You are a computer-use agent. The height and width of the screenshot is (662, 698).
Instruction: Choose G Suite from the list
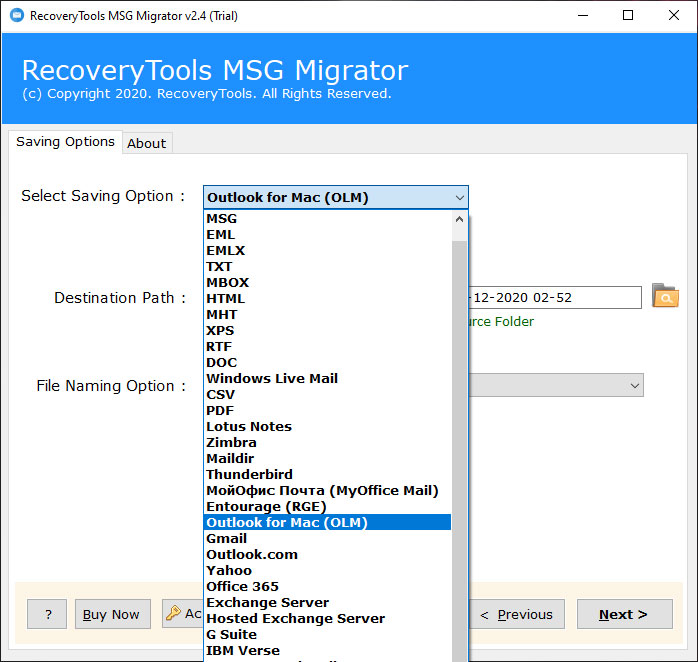click(327, 635)
